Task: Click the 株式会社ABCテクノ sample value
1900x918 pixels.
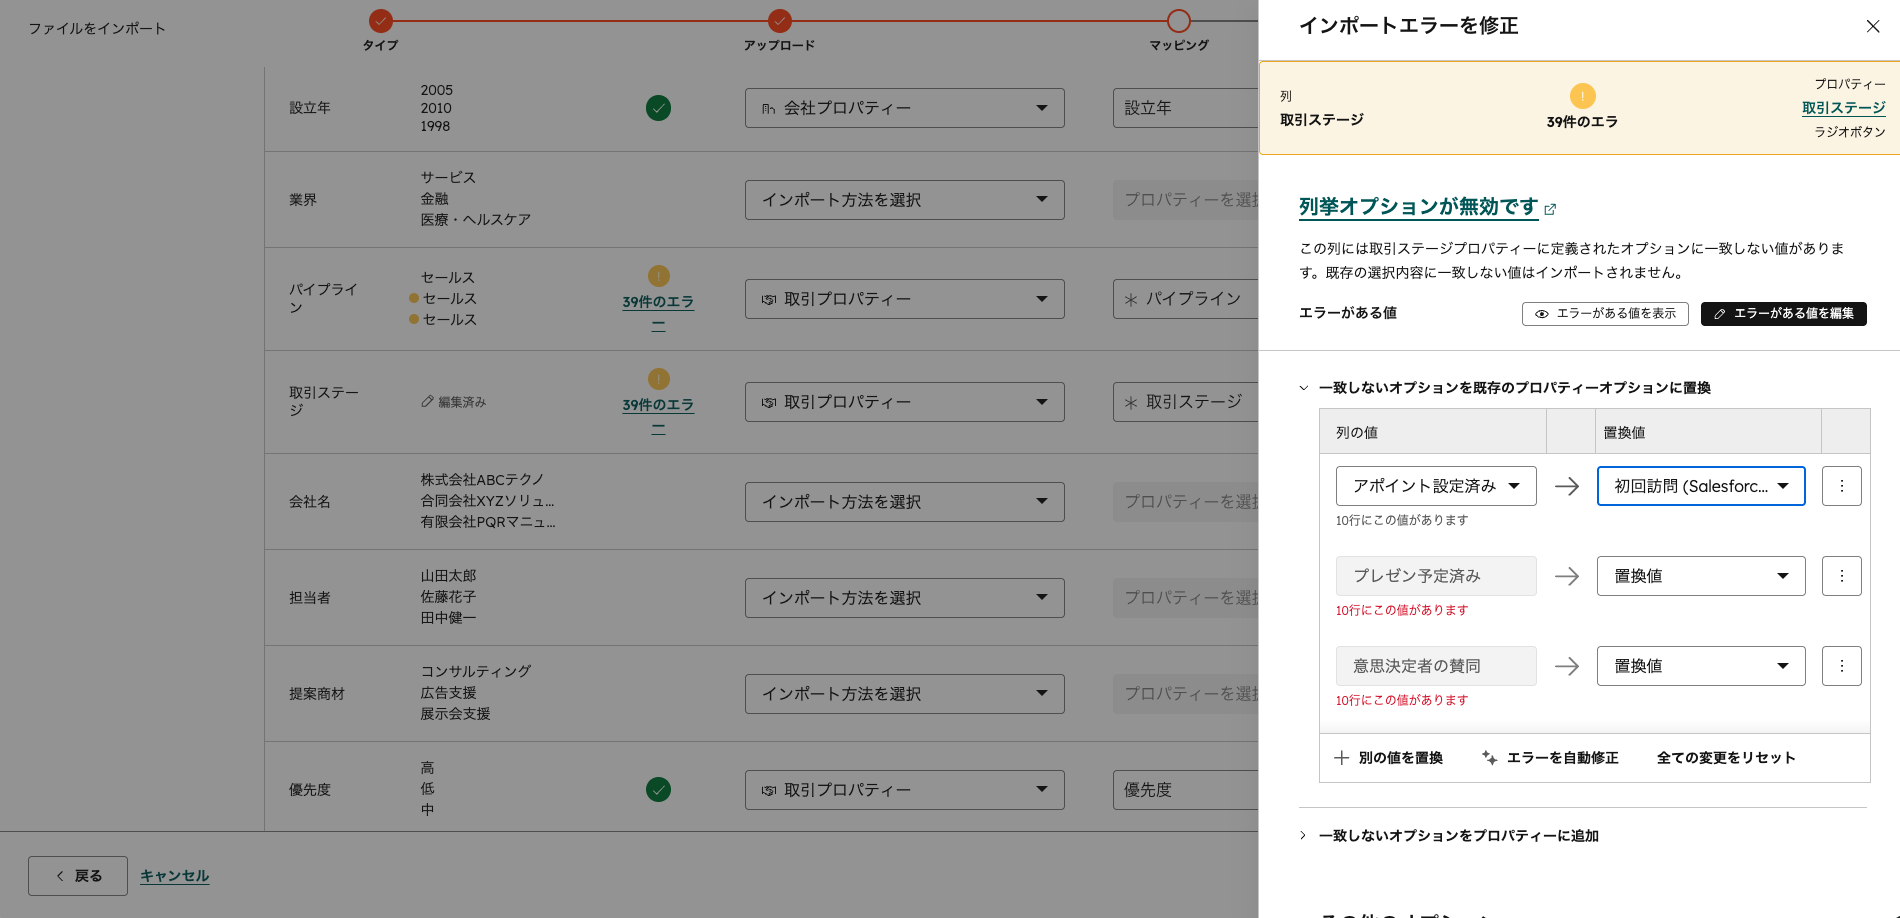Action: coord(482,480)
